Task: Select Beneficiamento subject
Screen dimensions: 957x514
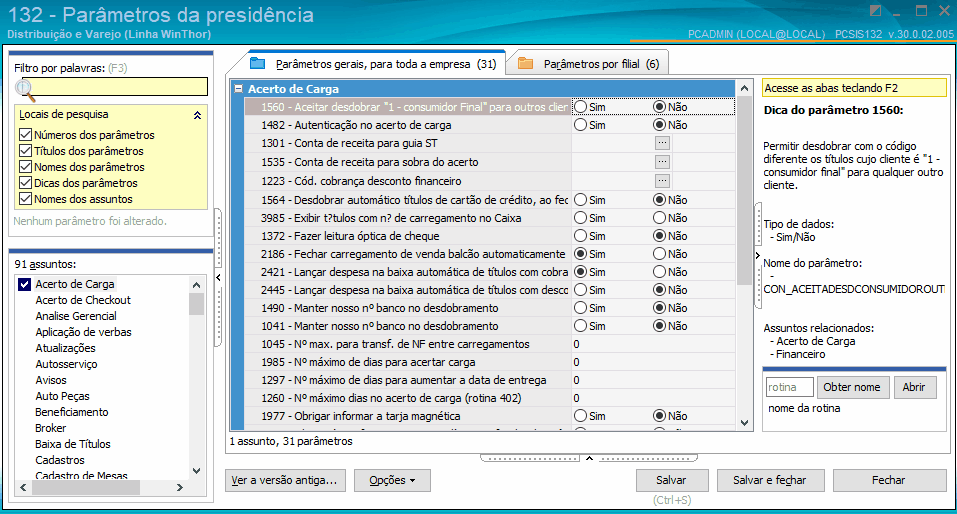Action: pos(71,412)
